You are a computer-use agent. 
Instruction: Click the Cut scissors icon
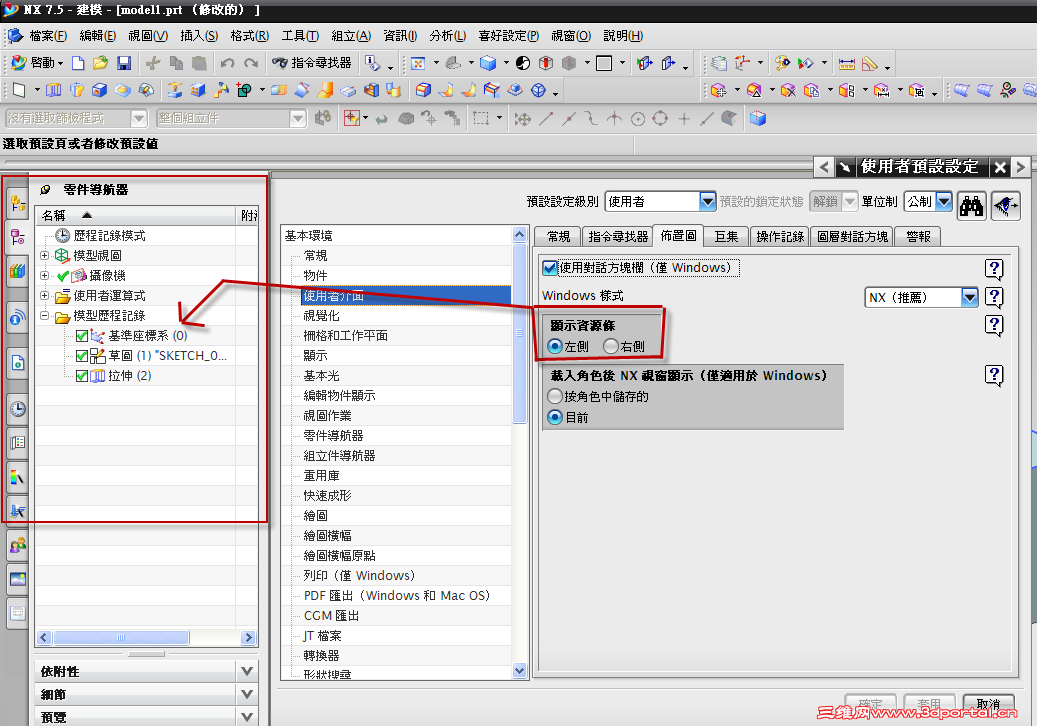153,63
